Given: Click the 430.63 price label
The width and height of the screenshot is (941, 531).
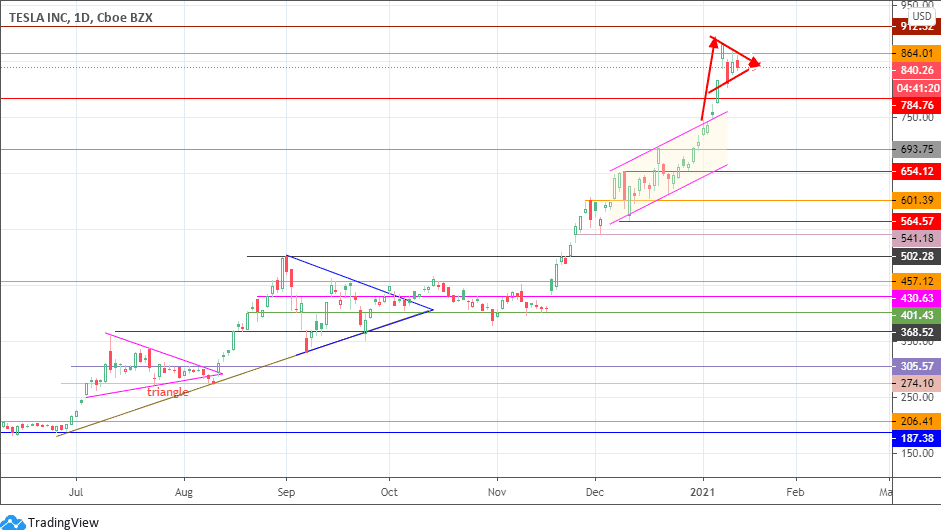Looking at the screenshot, I should pyautogui.click(x=916, y=298).
